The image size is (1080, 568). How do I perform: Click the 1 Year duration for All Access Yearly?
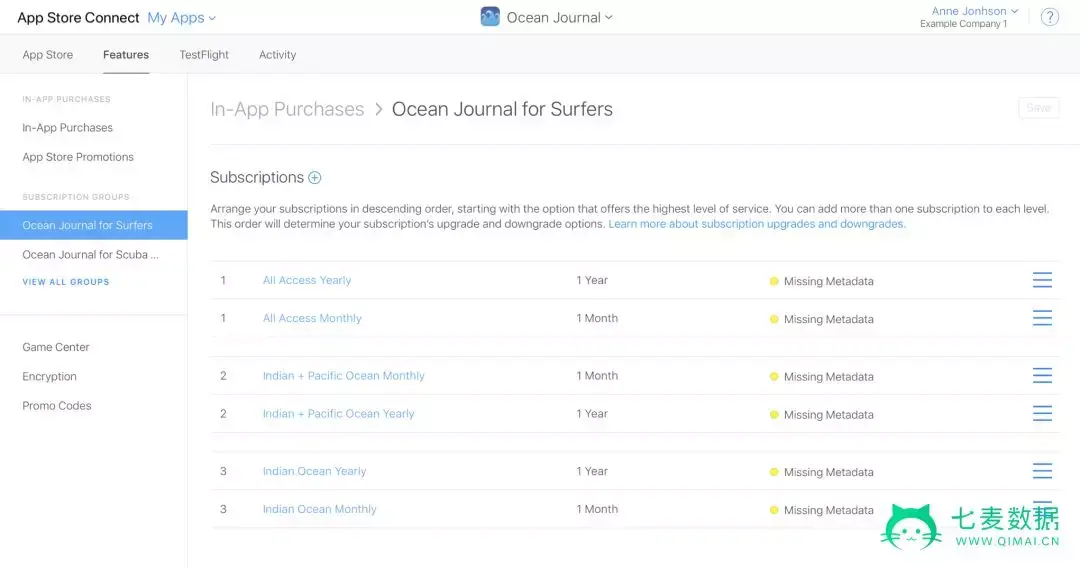(592, 280)
